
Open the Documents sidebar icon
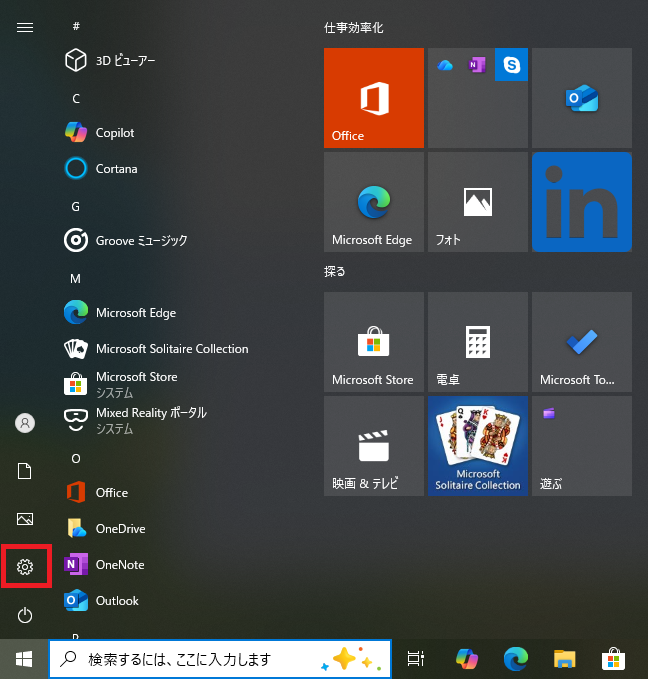coord(25,471)
